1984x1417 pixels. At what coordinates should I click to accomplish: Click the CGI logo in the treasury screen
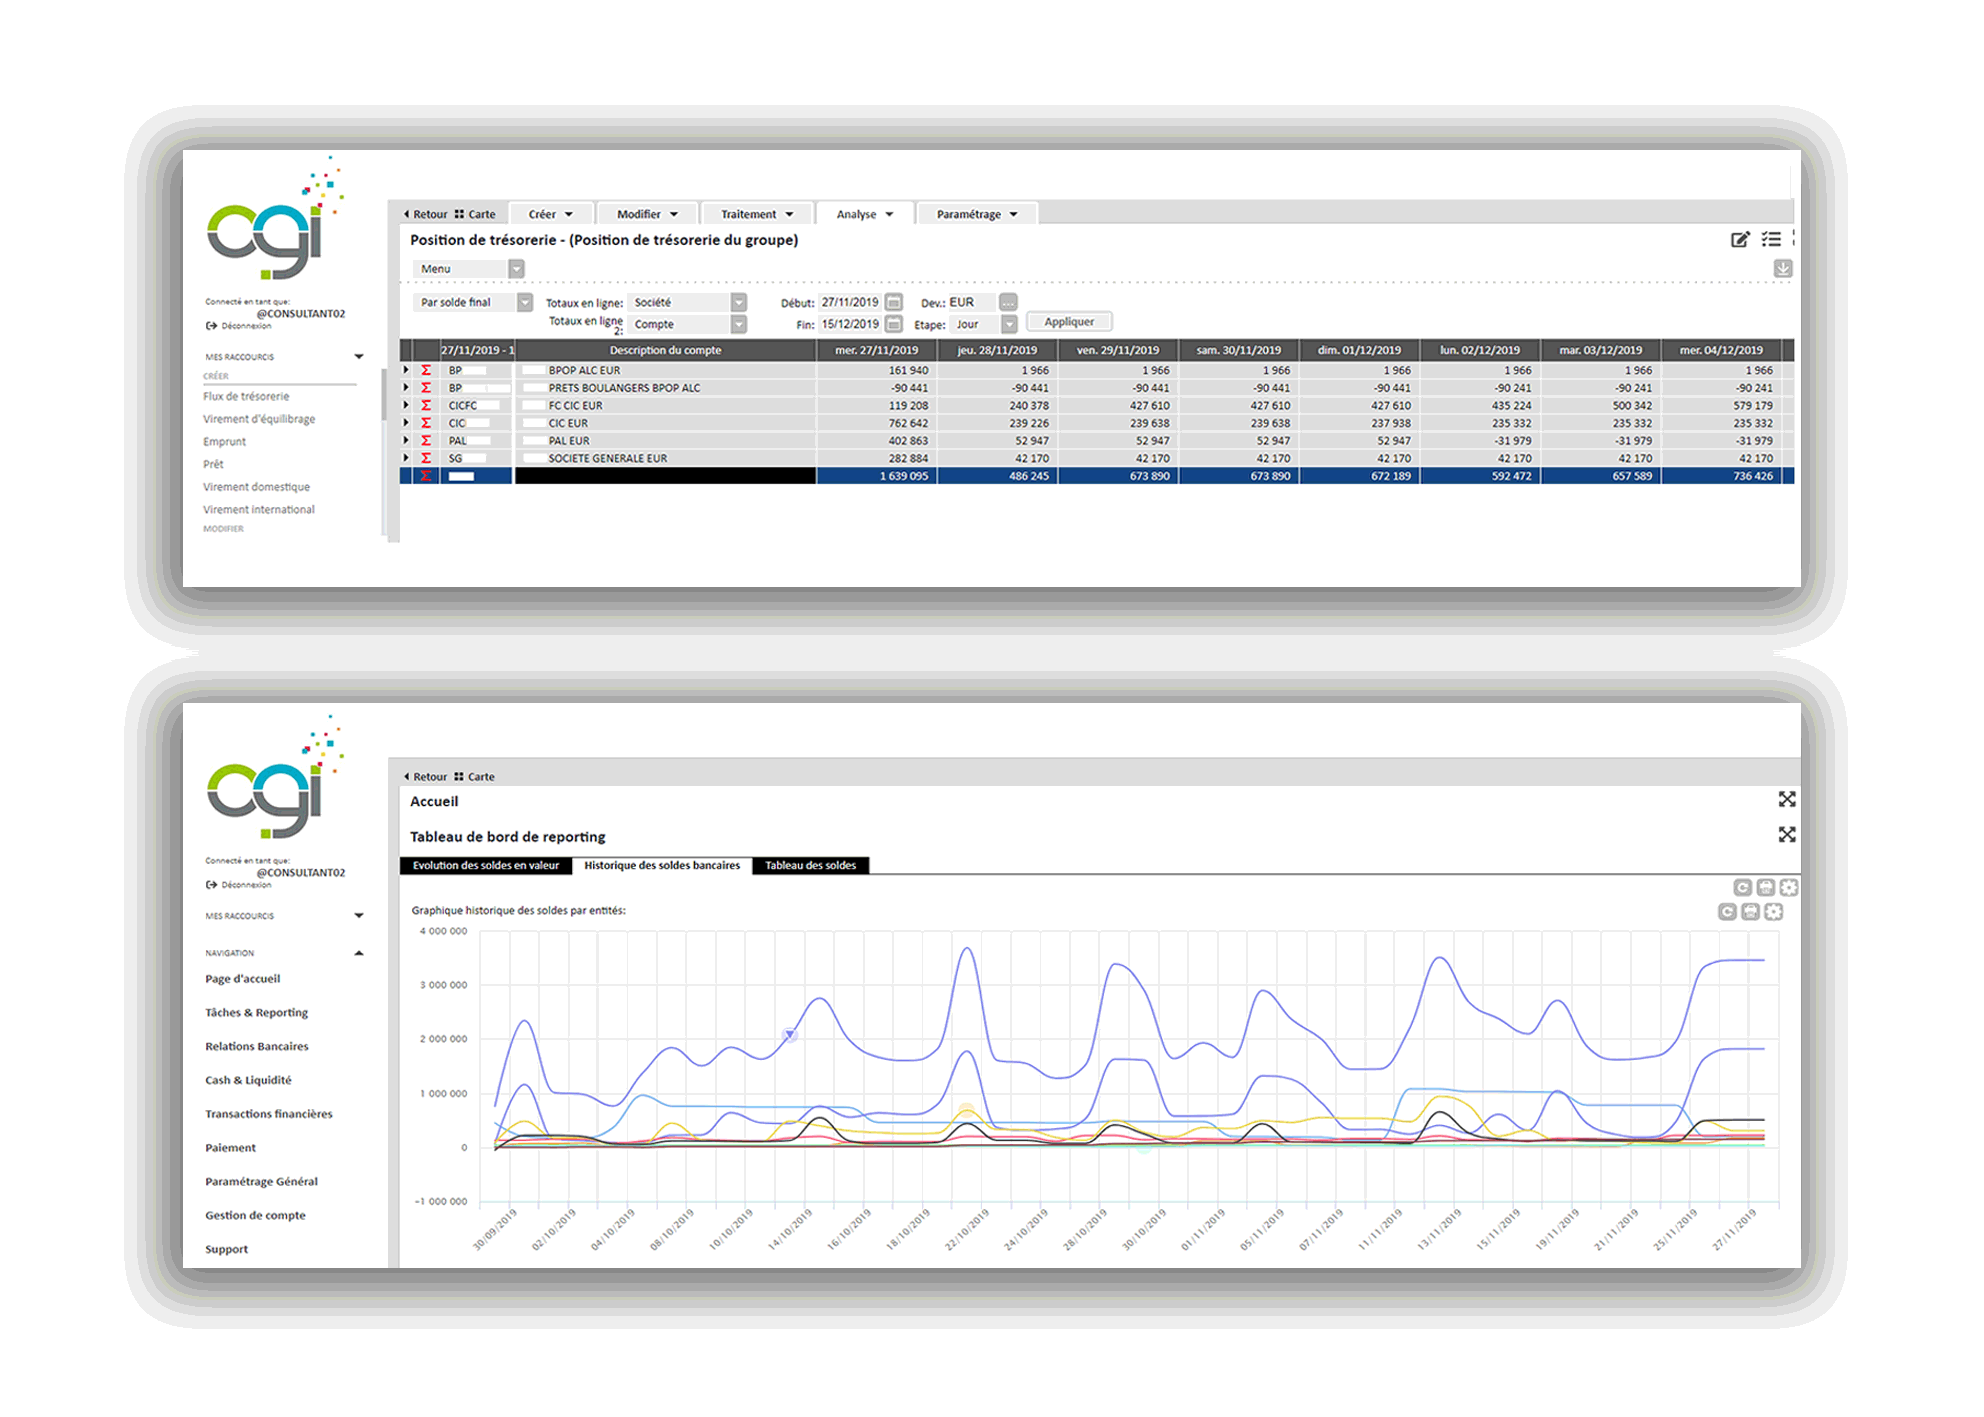click(x=274, y=218)
